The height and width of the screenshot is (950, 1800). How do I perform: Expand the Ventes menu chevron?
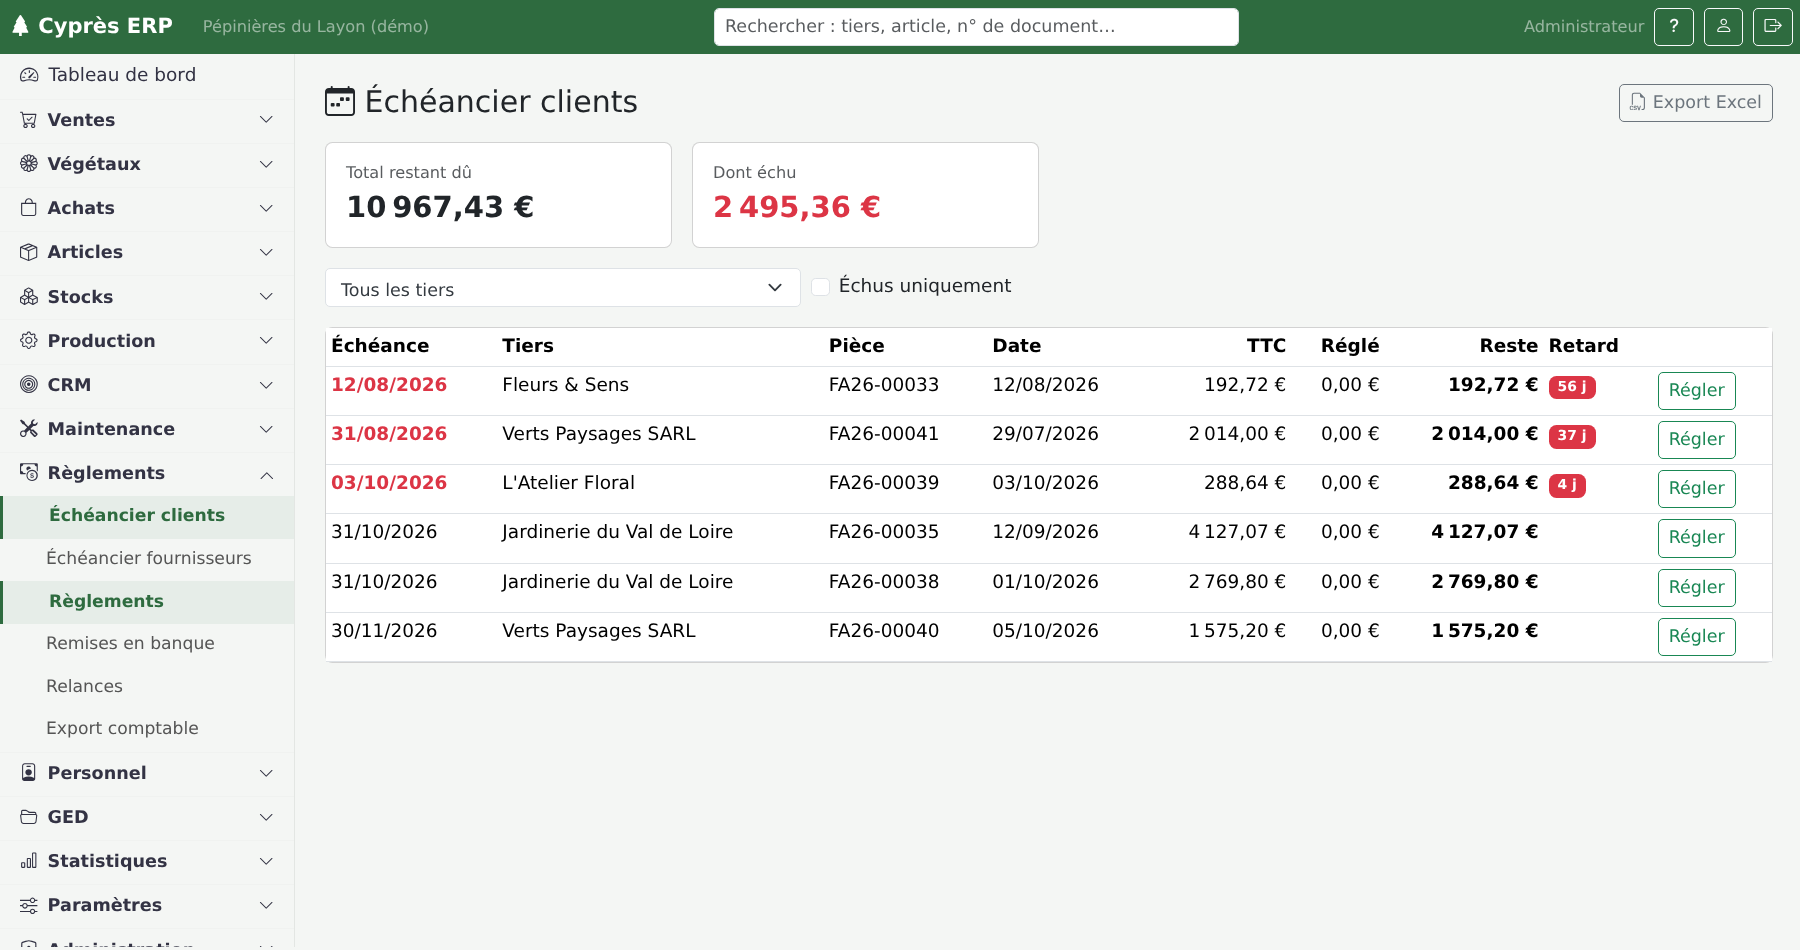tap(266, 120)
